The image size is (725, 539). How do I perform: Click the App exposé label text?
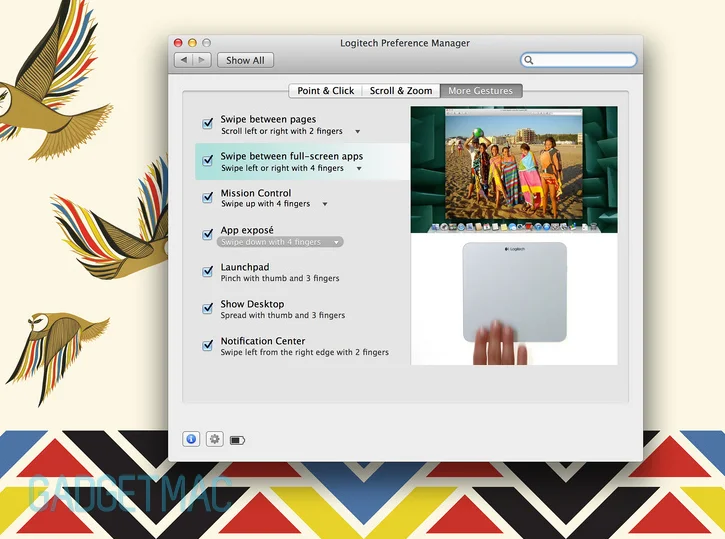(247, 230)
